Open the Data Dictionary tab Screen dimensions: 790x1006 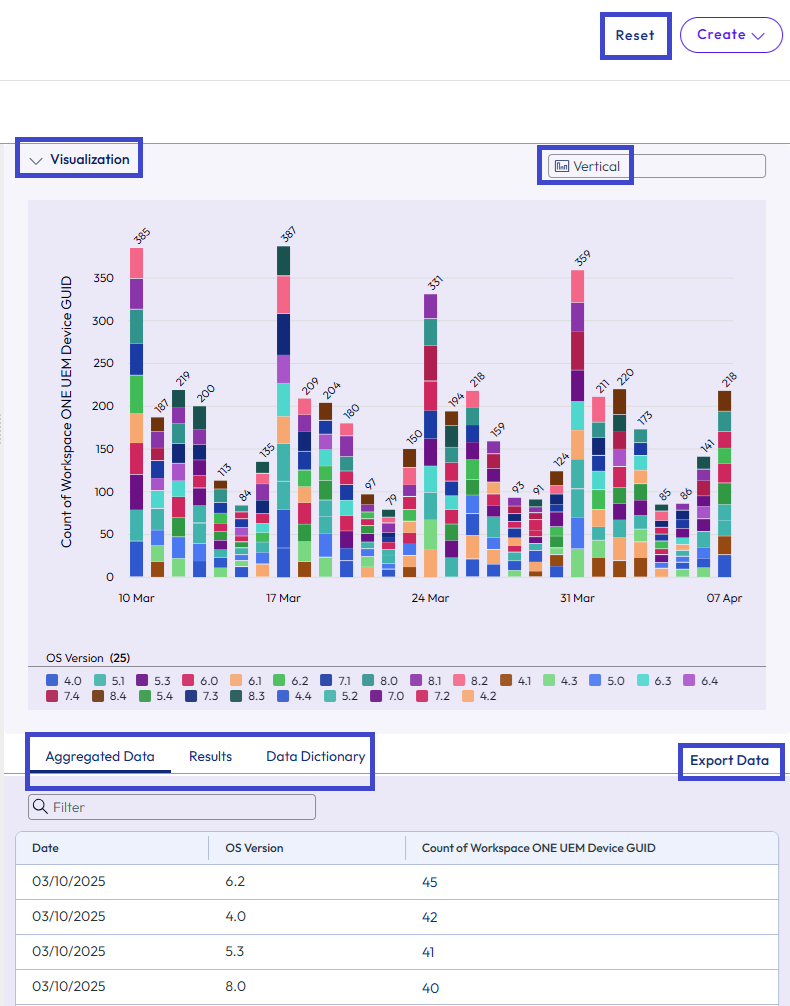pos(316,756)
